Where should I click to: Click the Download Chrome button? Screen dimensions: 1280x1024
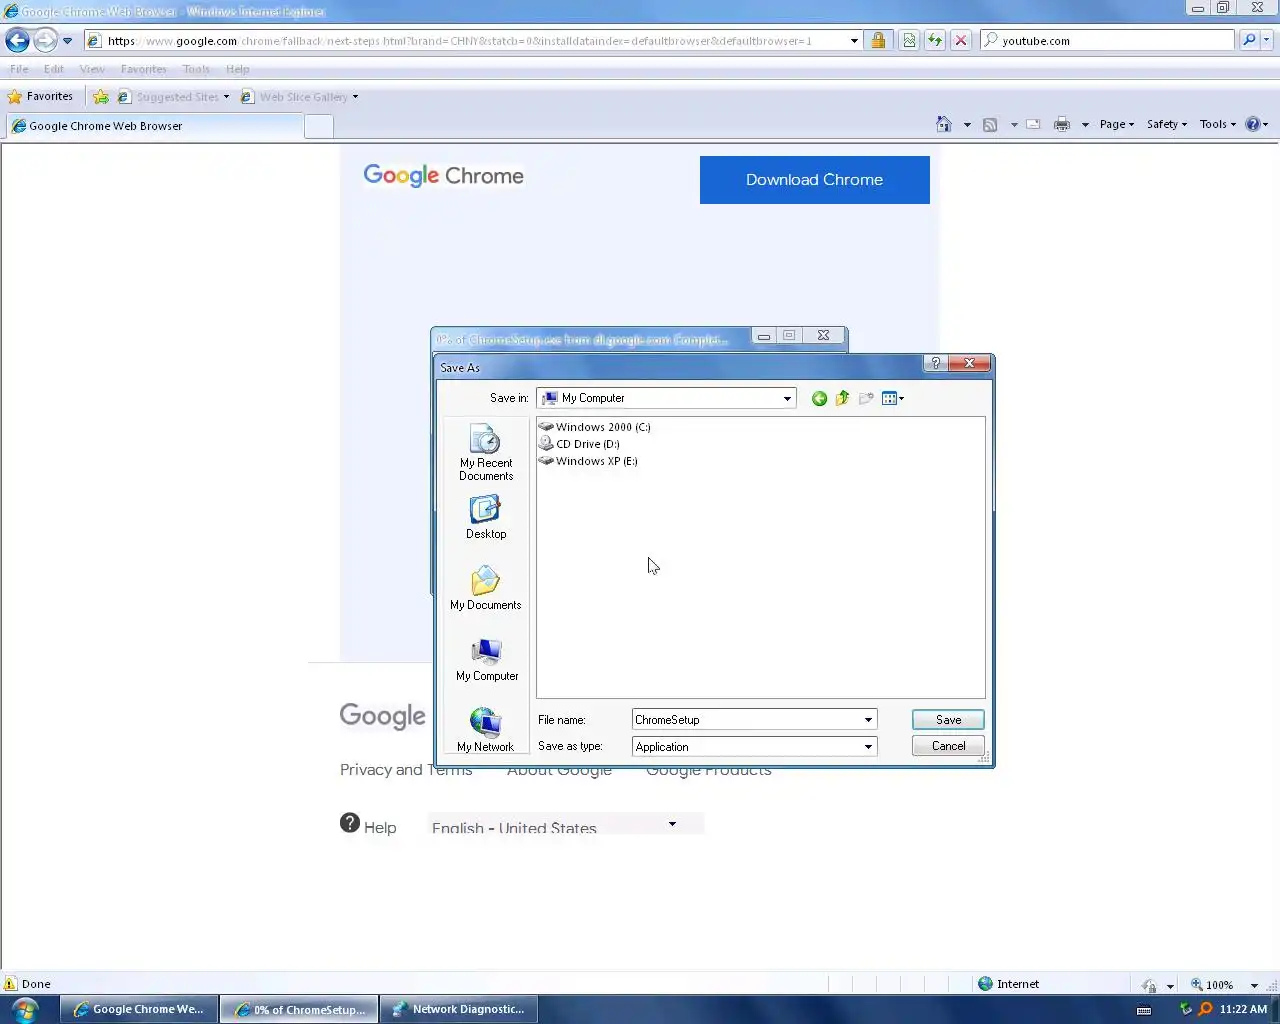(814, 180)
